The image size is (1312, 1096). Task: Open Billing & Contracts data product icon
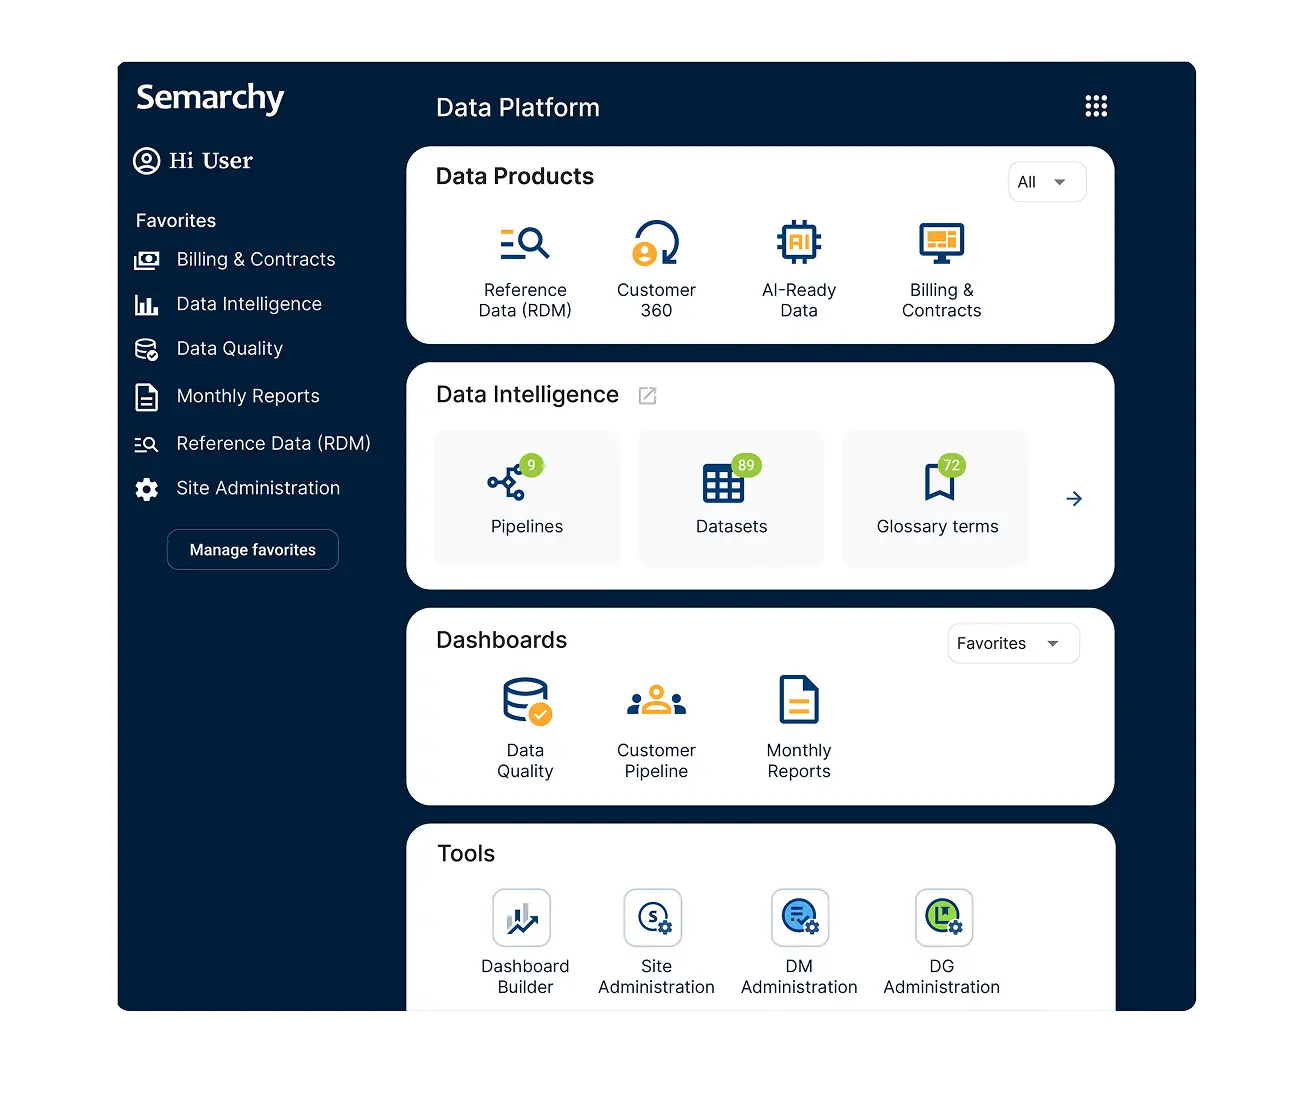941,243
